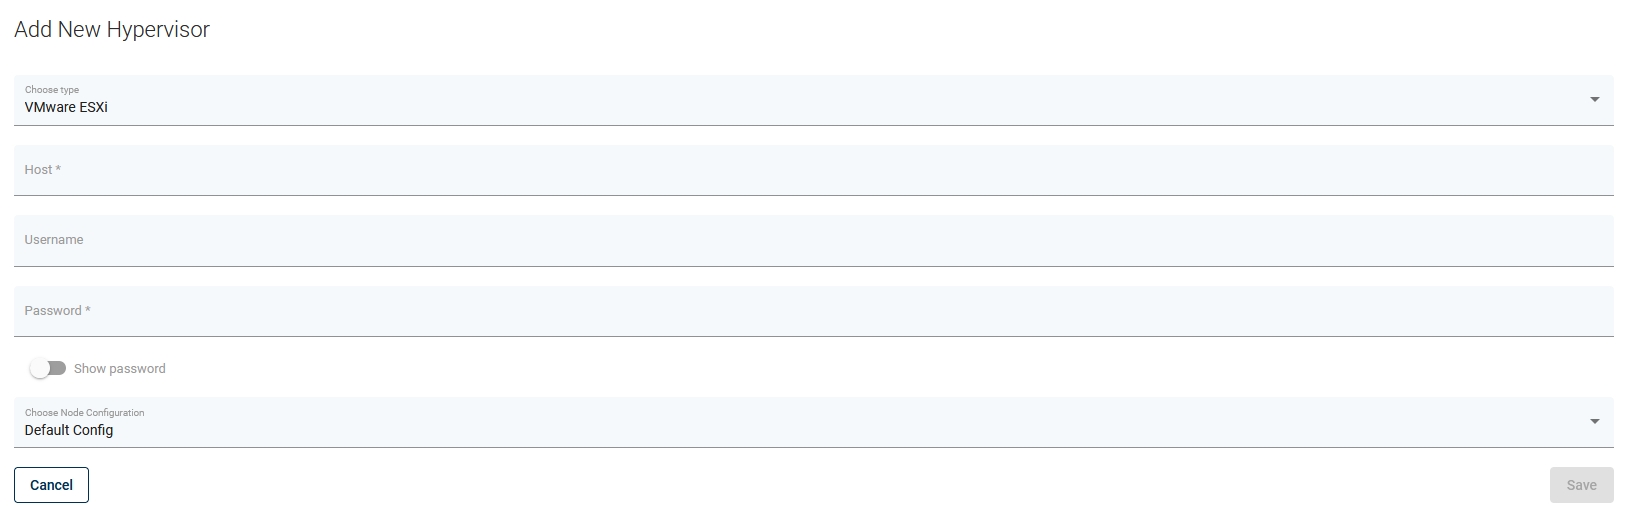Image resolution: width=1628 pixels, height=510 pixels.
Task: Click the 'Add New Hypervisor' heading
Action: 112,30
